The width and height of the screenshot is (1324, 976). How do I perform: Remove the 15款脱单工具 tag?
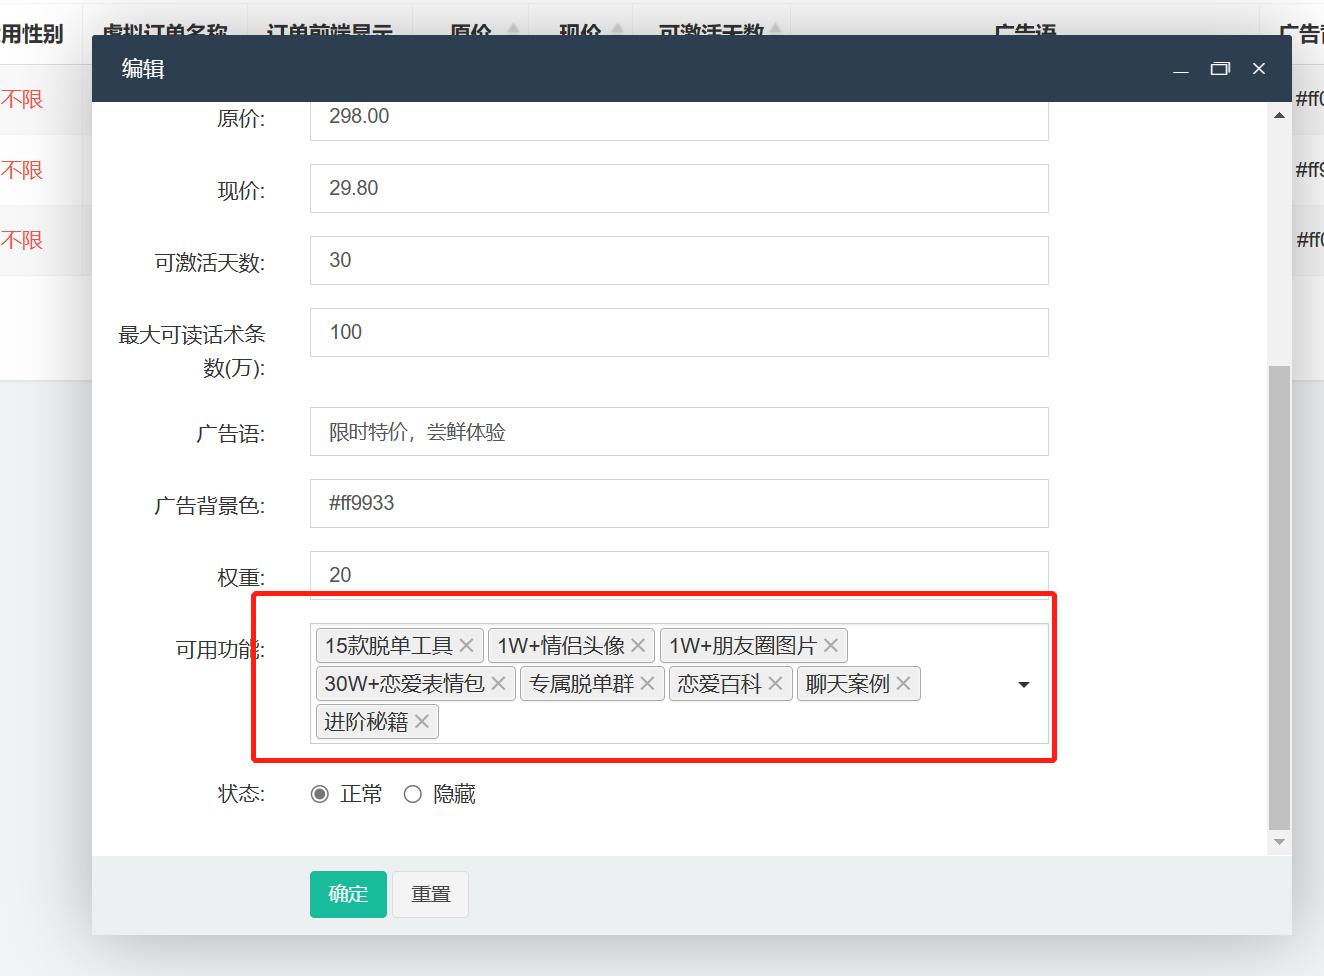coord(466,646)
